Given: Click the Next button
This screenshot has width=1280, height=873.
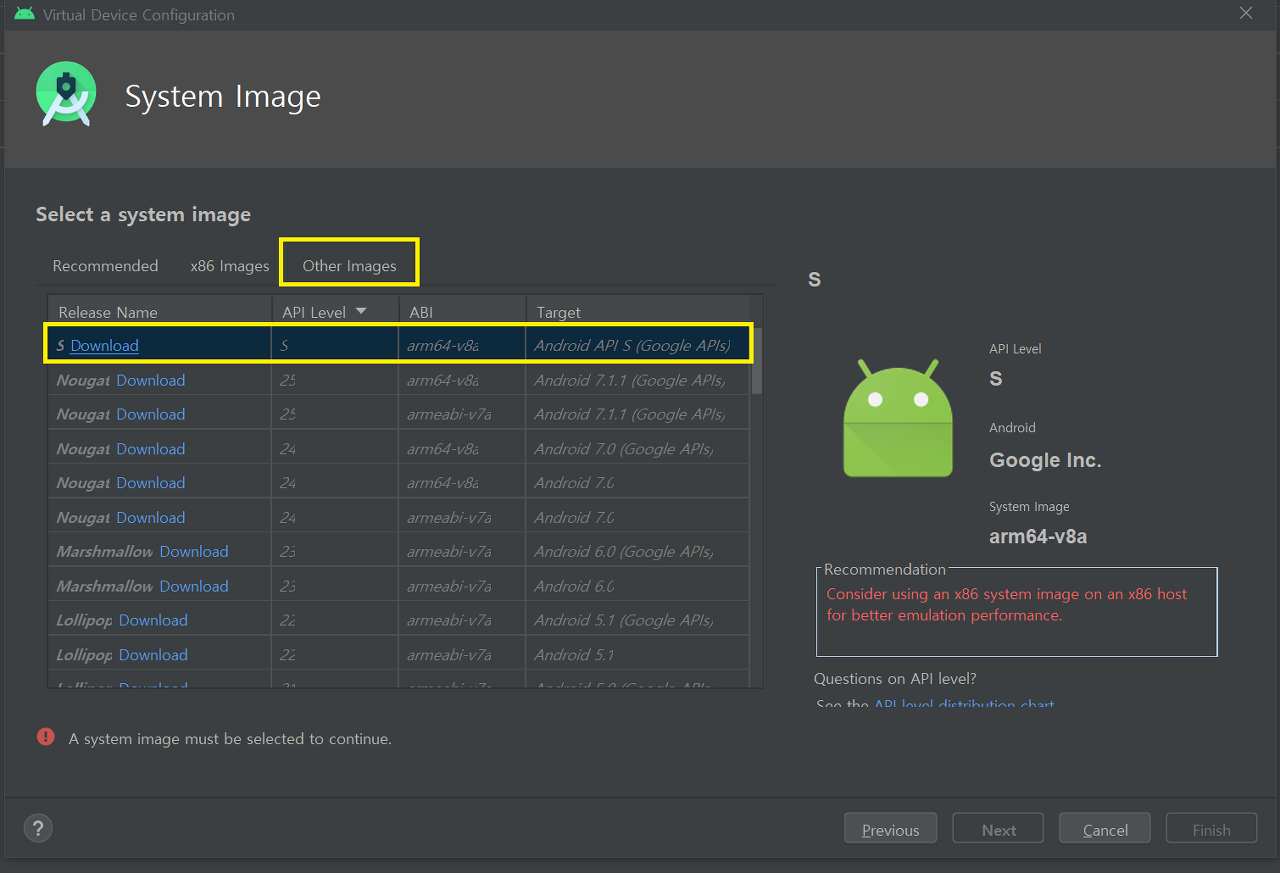Looking at the screenshot, I should (998, 829).
